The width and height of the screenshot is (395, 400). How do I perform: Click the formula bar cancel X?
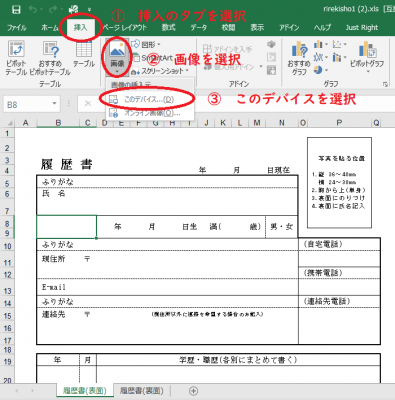tap(88, 104)
